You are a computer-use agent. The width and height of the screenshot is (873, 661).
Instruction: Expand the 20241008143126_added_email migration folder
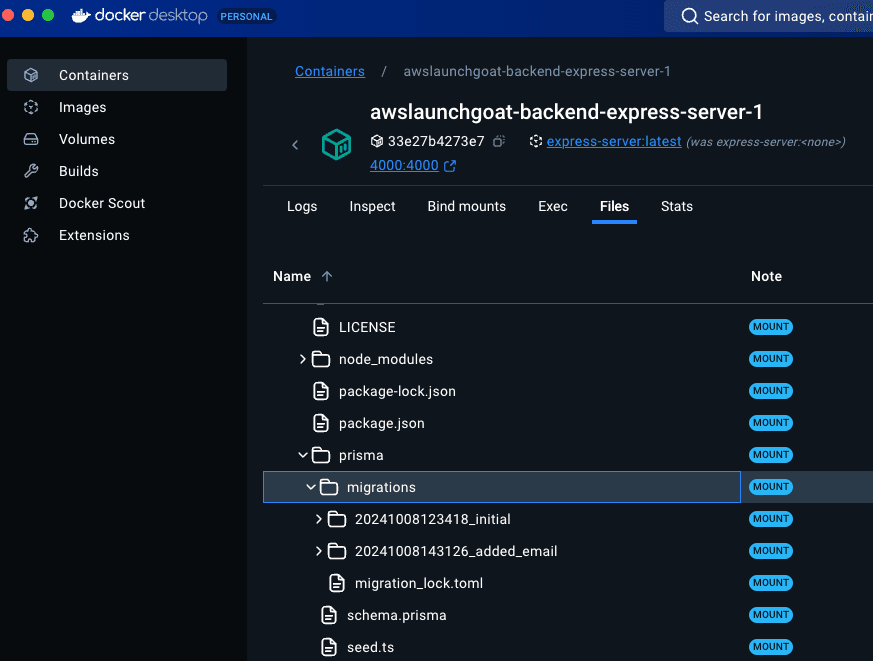[319, 551]
